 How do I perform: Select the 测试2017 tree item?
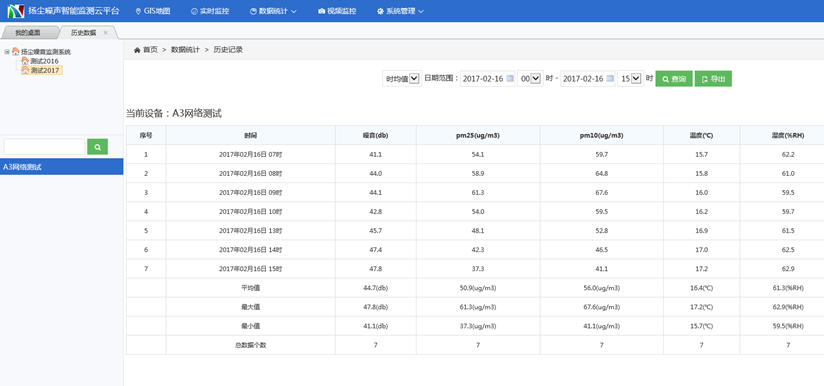[42, 70]
